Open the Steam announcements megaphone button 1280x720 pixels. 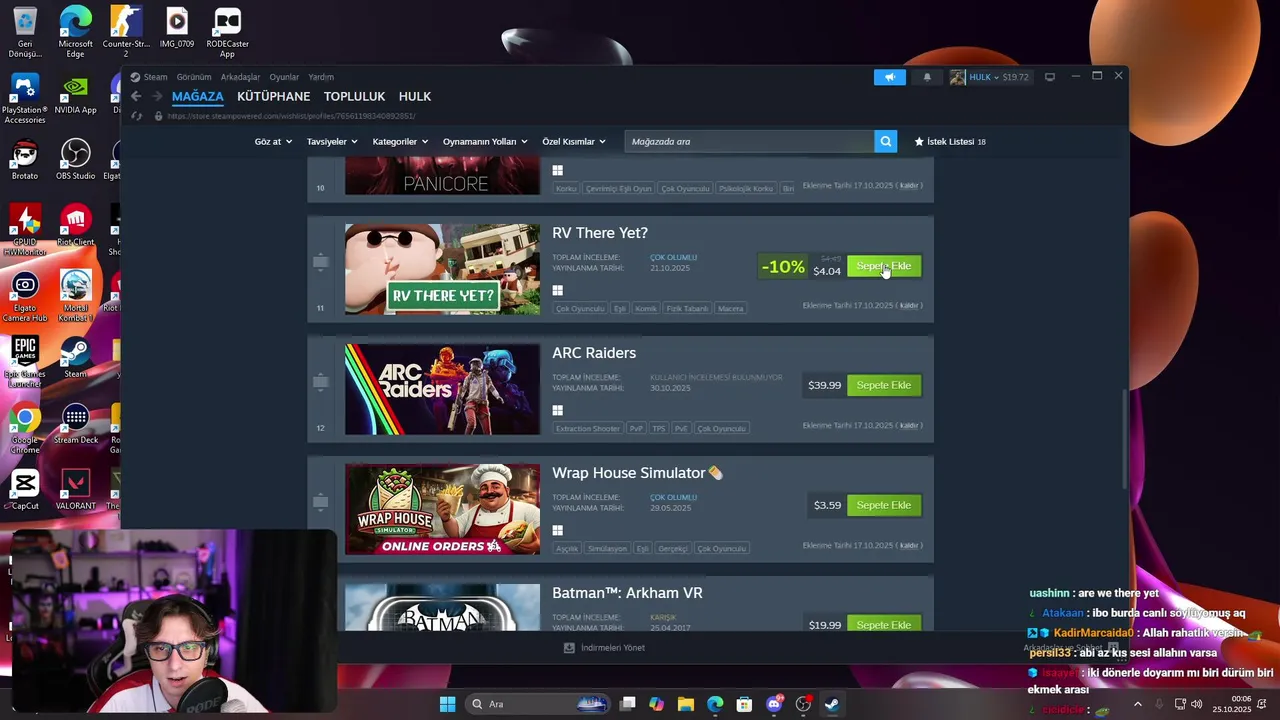[x=889, y=77]
